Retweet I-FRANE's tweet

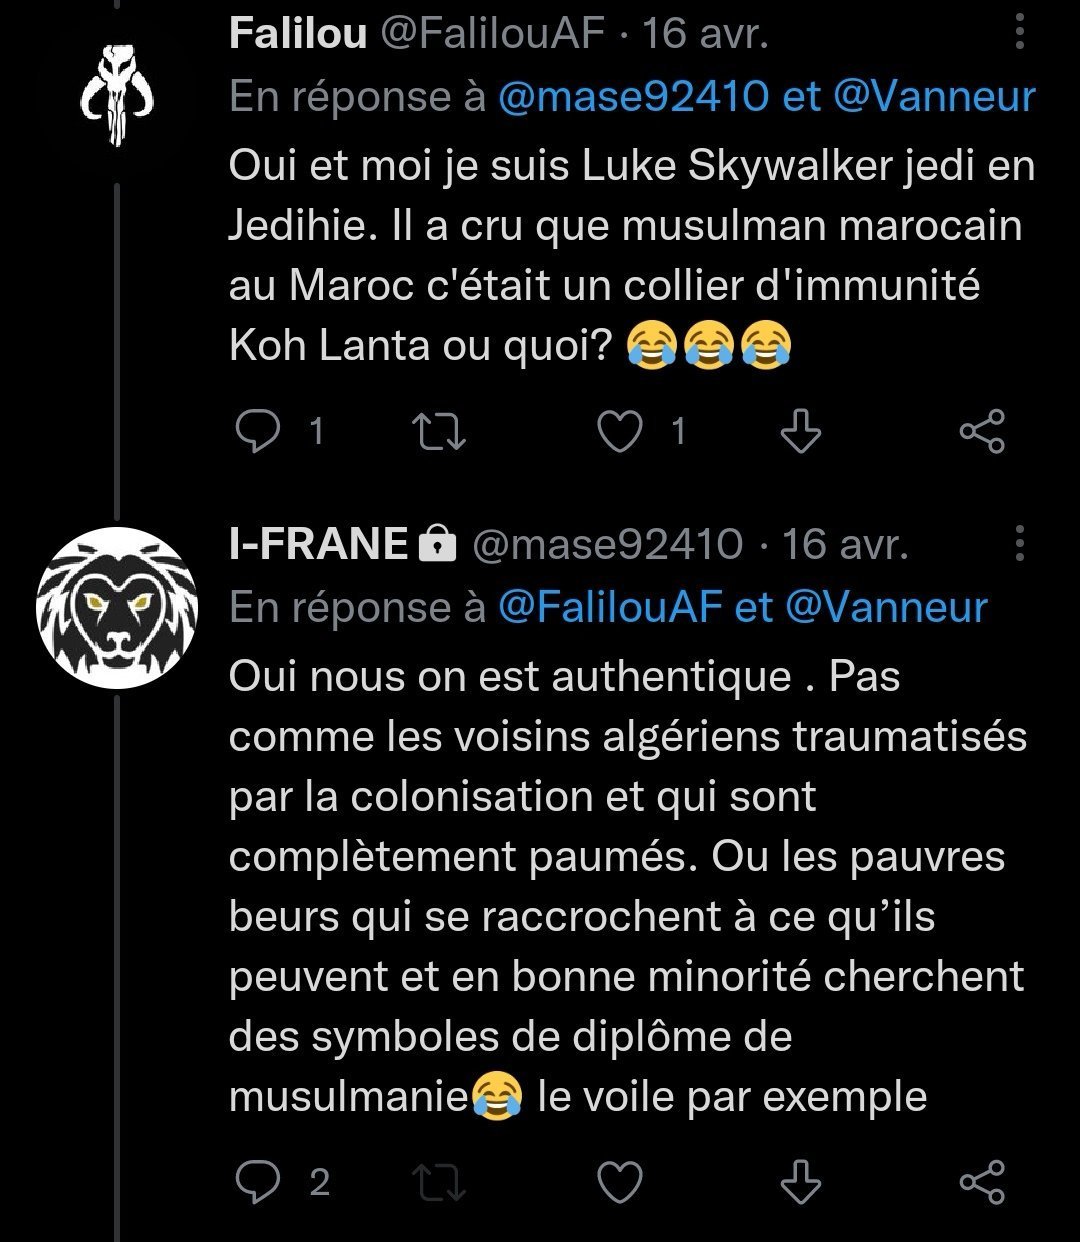click(440, 1182)
